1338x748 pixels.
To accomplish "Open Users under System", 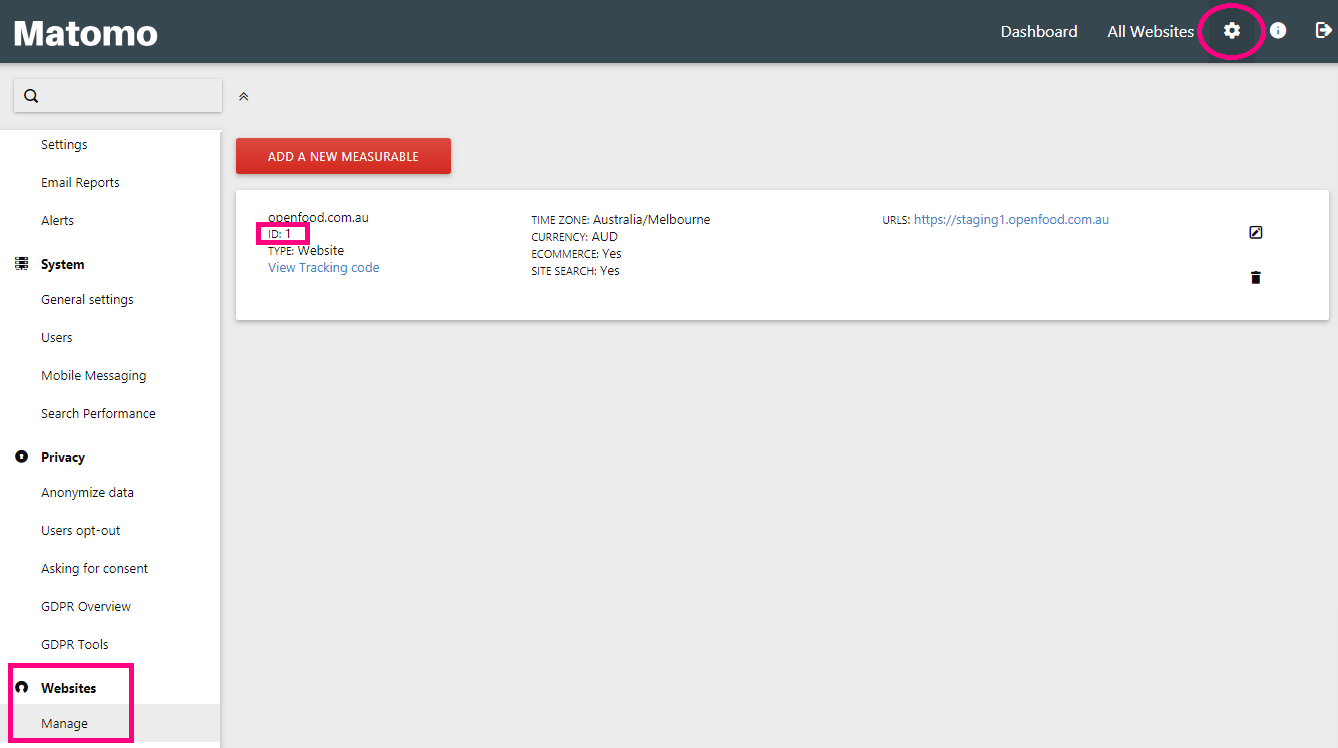I will tap(57, 337).
